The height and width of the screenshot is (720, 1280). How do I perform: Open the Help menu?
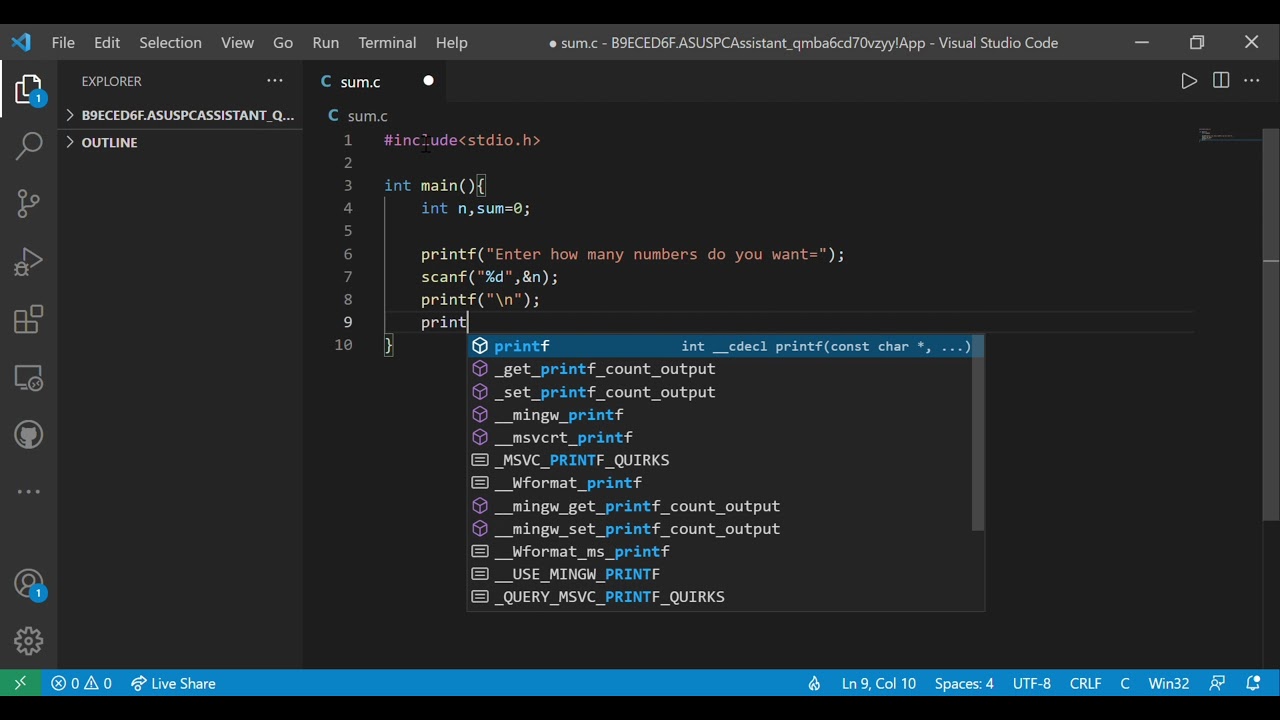[x=451, y=43]
